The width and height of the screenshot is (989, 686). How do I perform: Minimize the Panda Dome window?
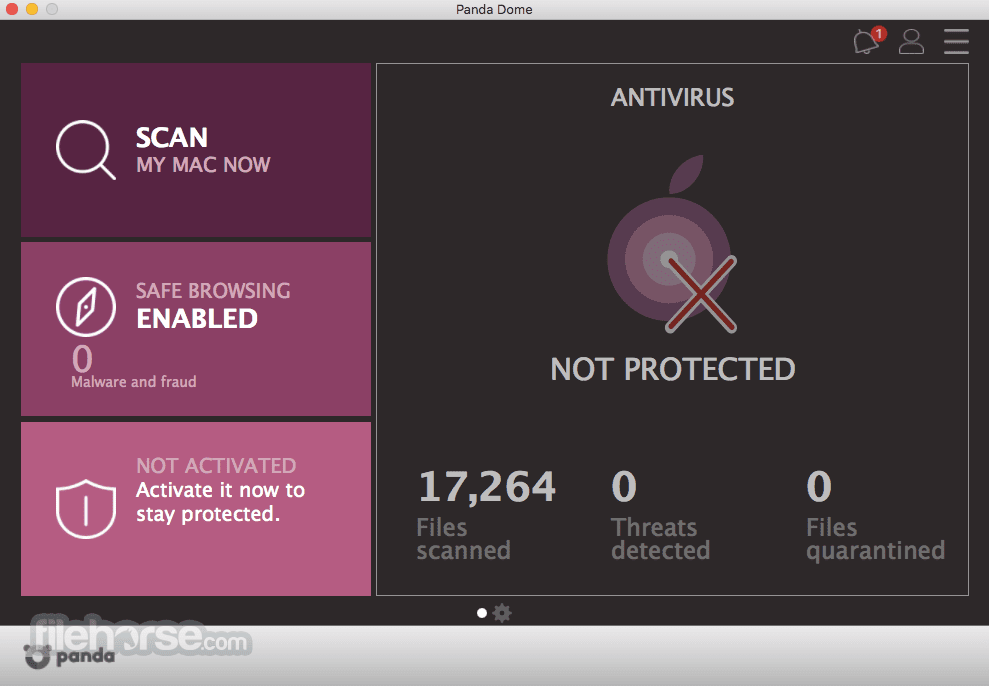point(32,9)
